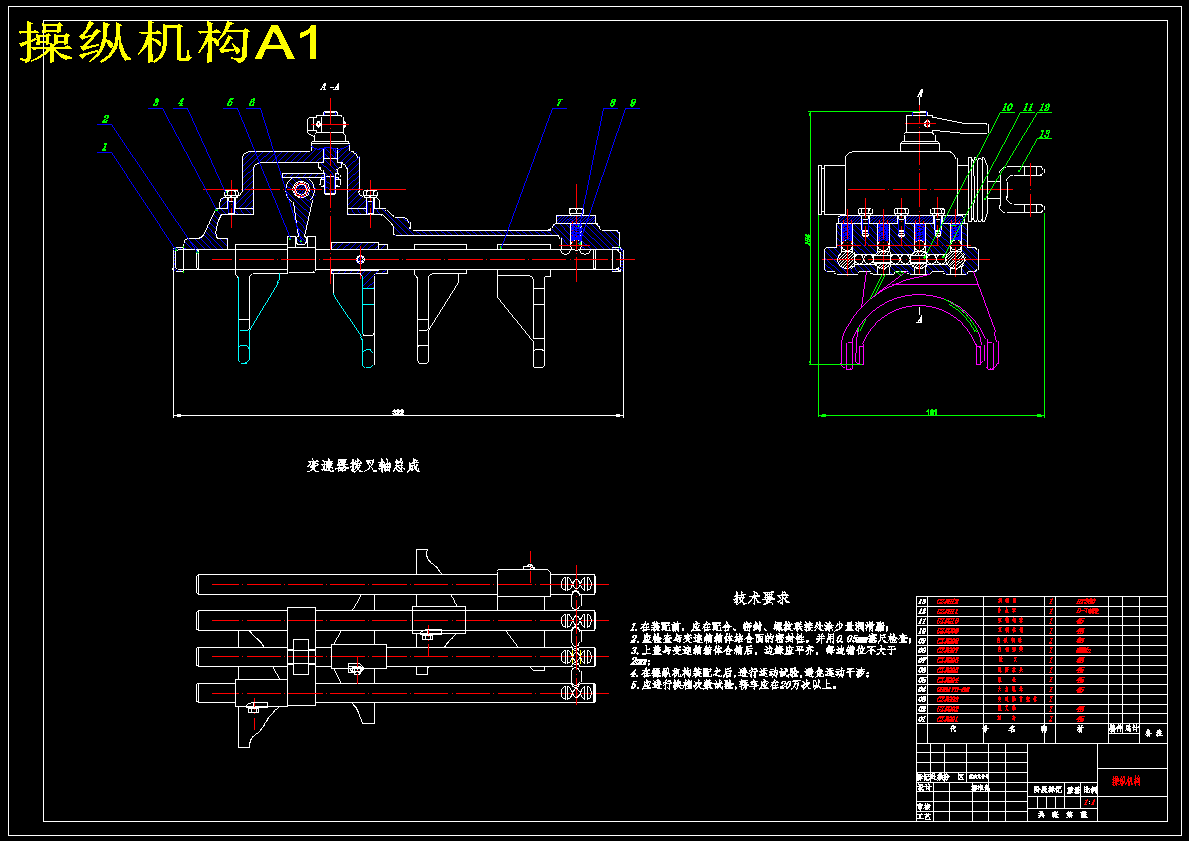Click the caption "变速器拨叉轴总成"
Screen dimensions: 1189x841
pos(362,466)
